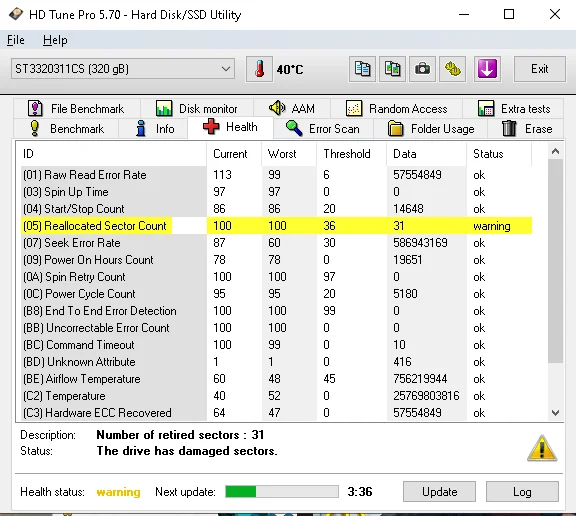This screenshot has height=516, width=576.
Task: Open options with the tools icon
Action: pyautogui.click(x=453, y=69)
